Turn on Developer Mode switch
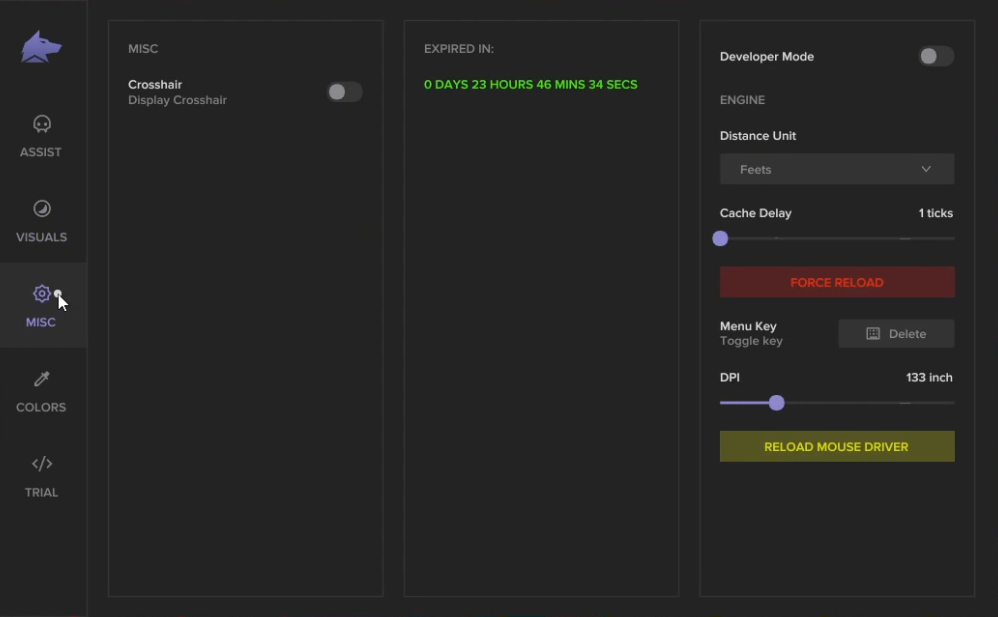Screen dimensions: 998x617 [936, 56]
